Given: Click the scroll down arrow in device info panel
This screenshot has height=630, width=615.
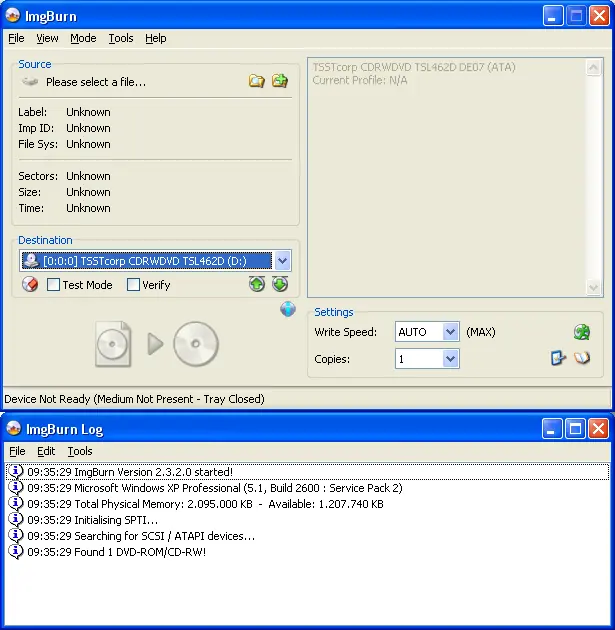Looking at the screenshot, I should coord(594,287).
